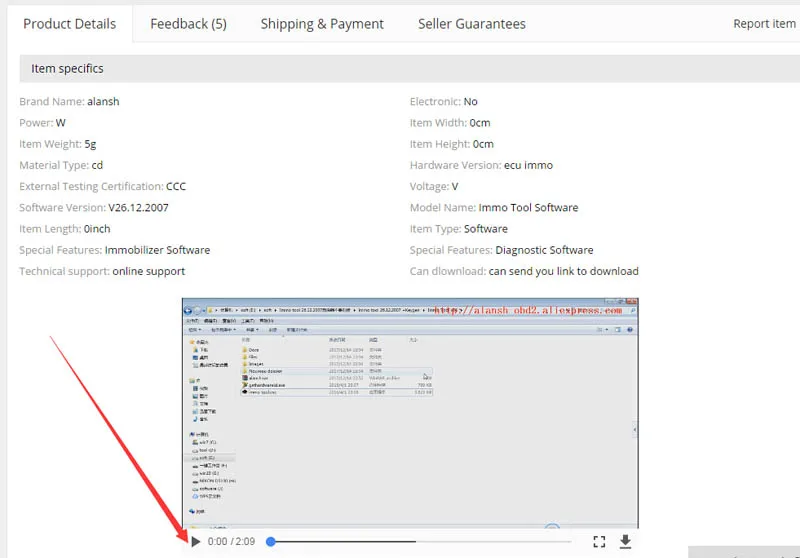This screenshot has height=558, width=800.
Task: Select the Material Type value cd
Action: [97, 165]
